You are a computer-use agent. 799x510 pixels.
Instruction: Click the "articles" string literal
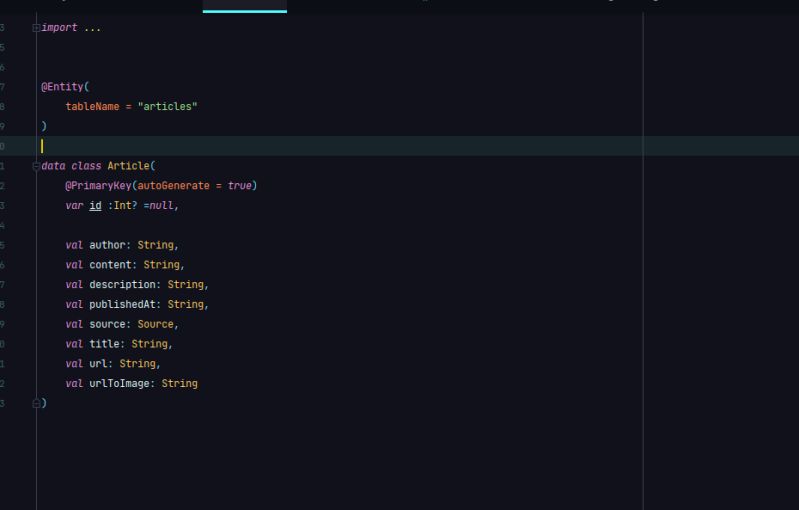[x=167, y=106]
